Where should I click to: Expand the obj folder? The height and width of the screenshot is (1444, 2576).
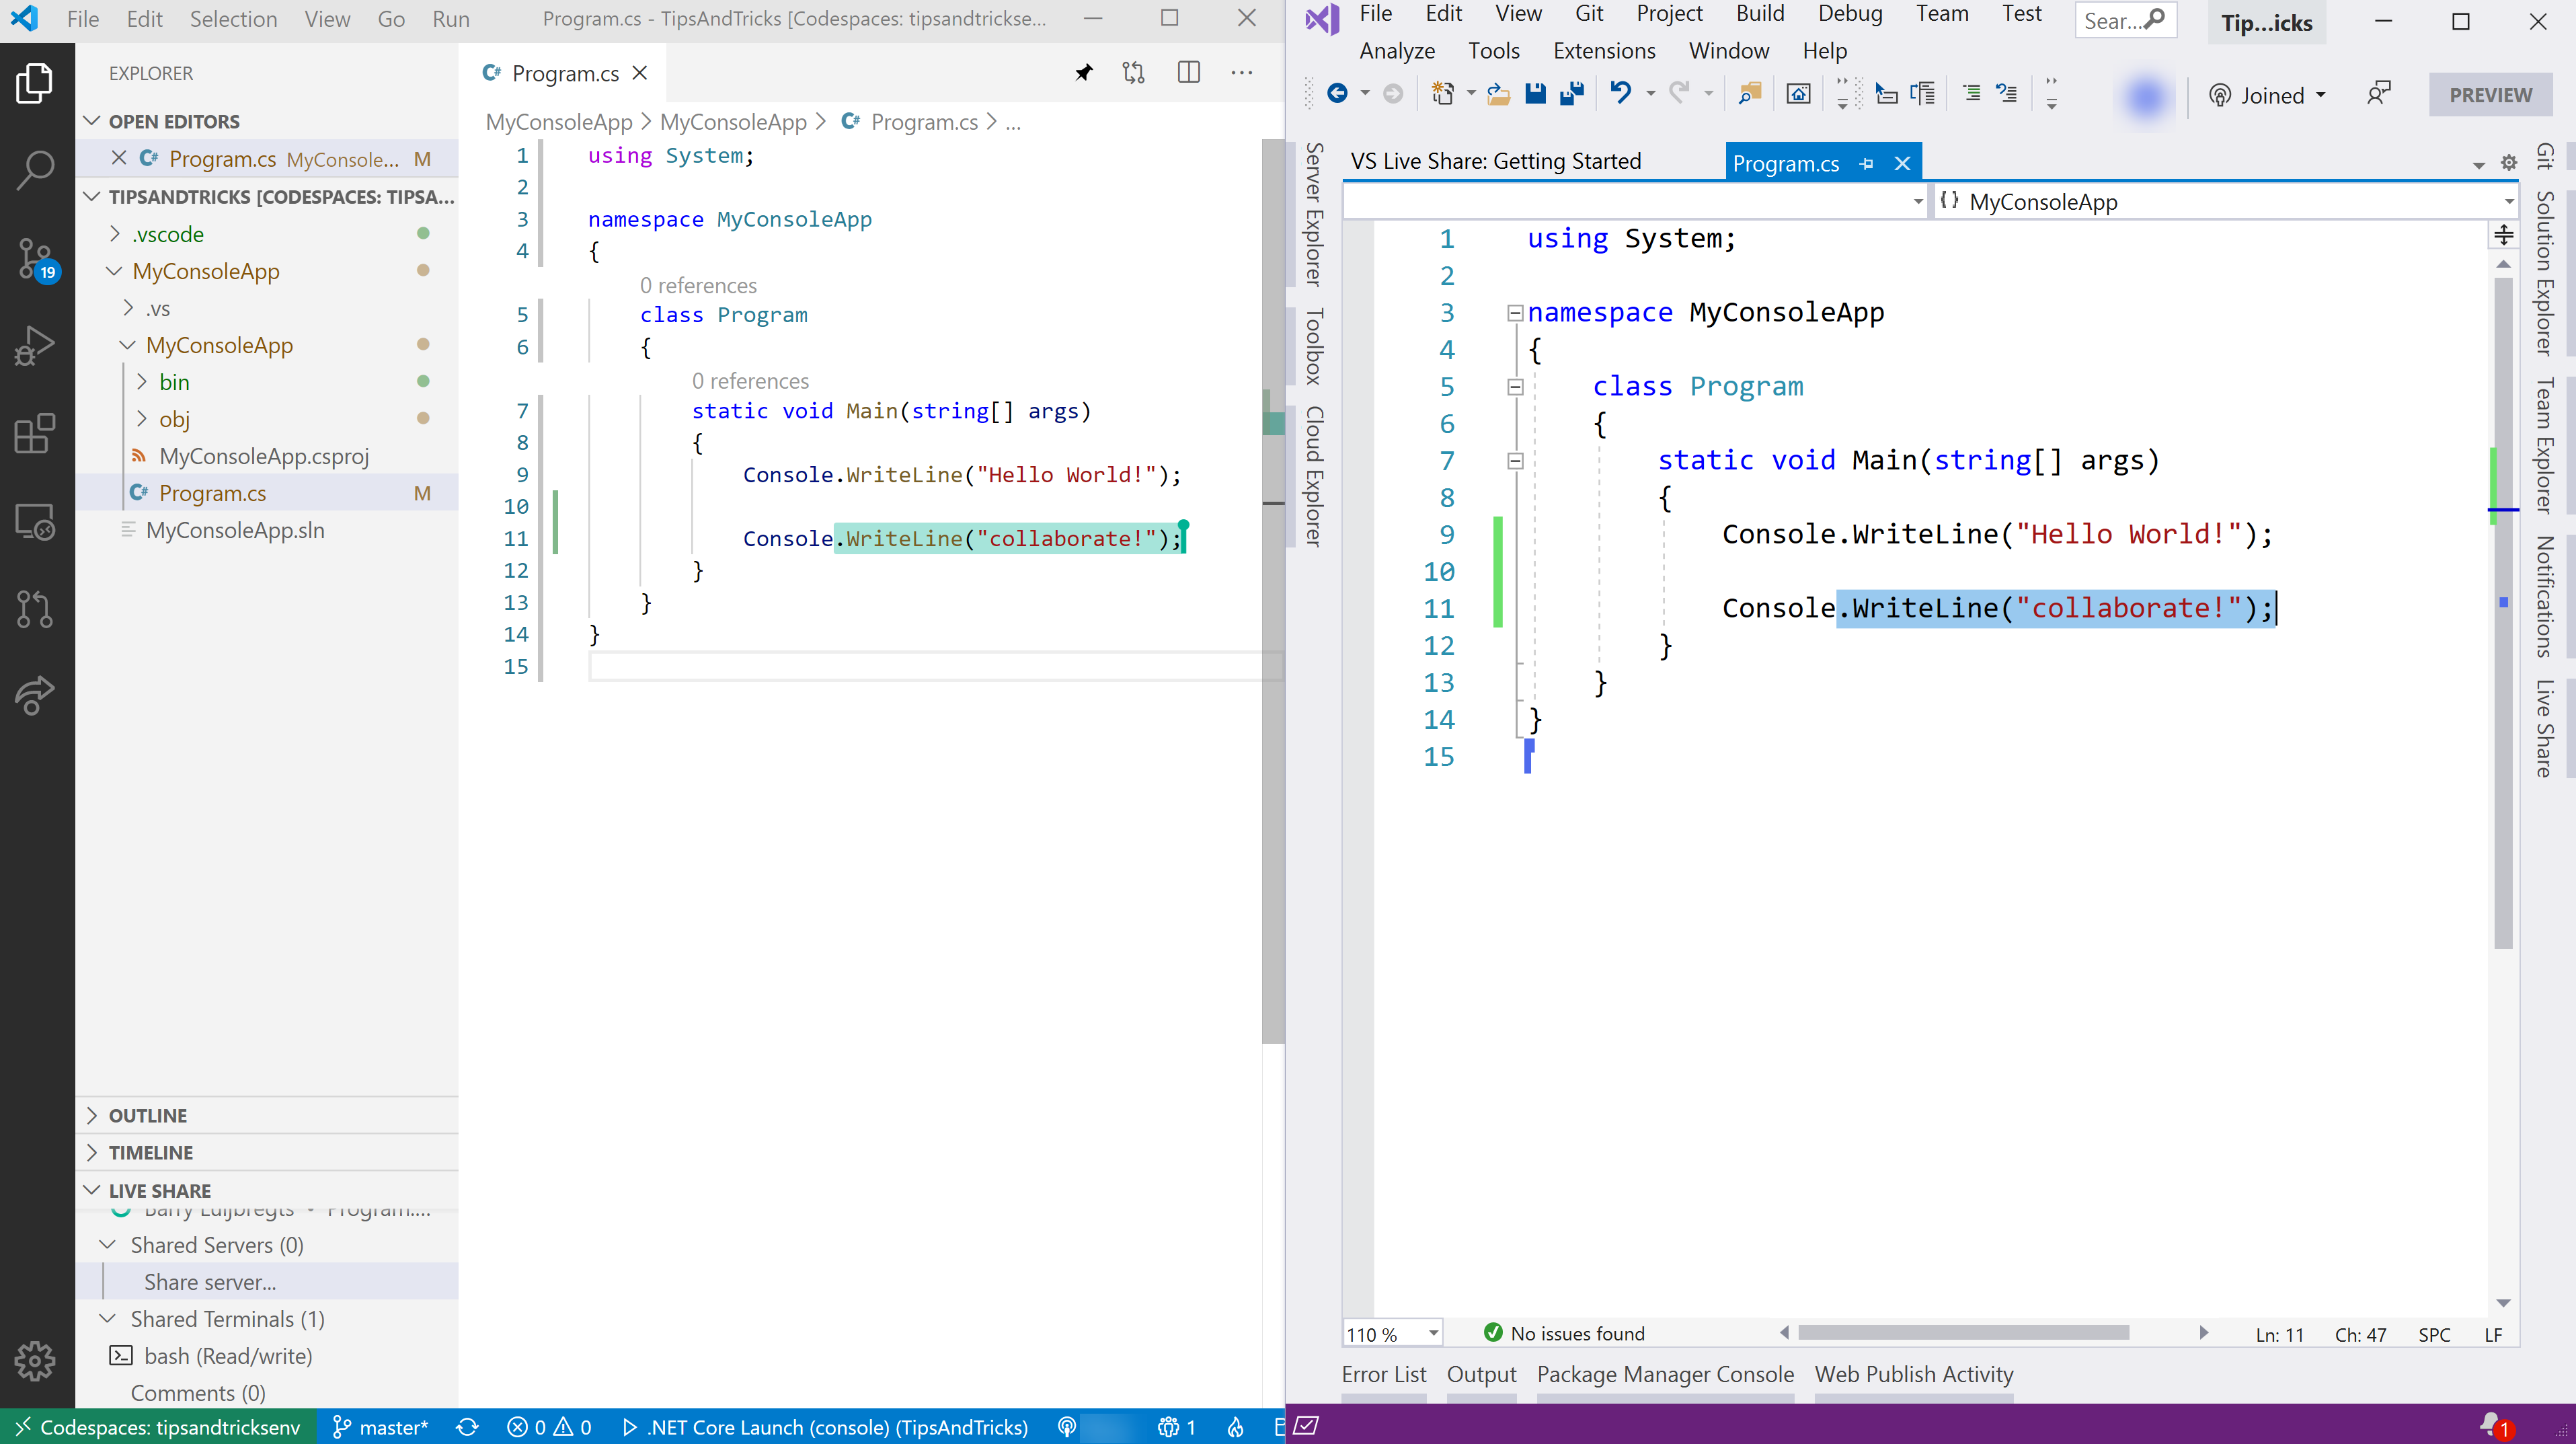(141, 419)
